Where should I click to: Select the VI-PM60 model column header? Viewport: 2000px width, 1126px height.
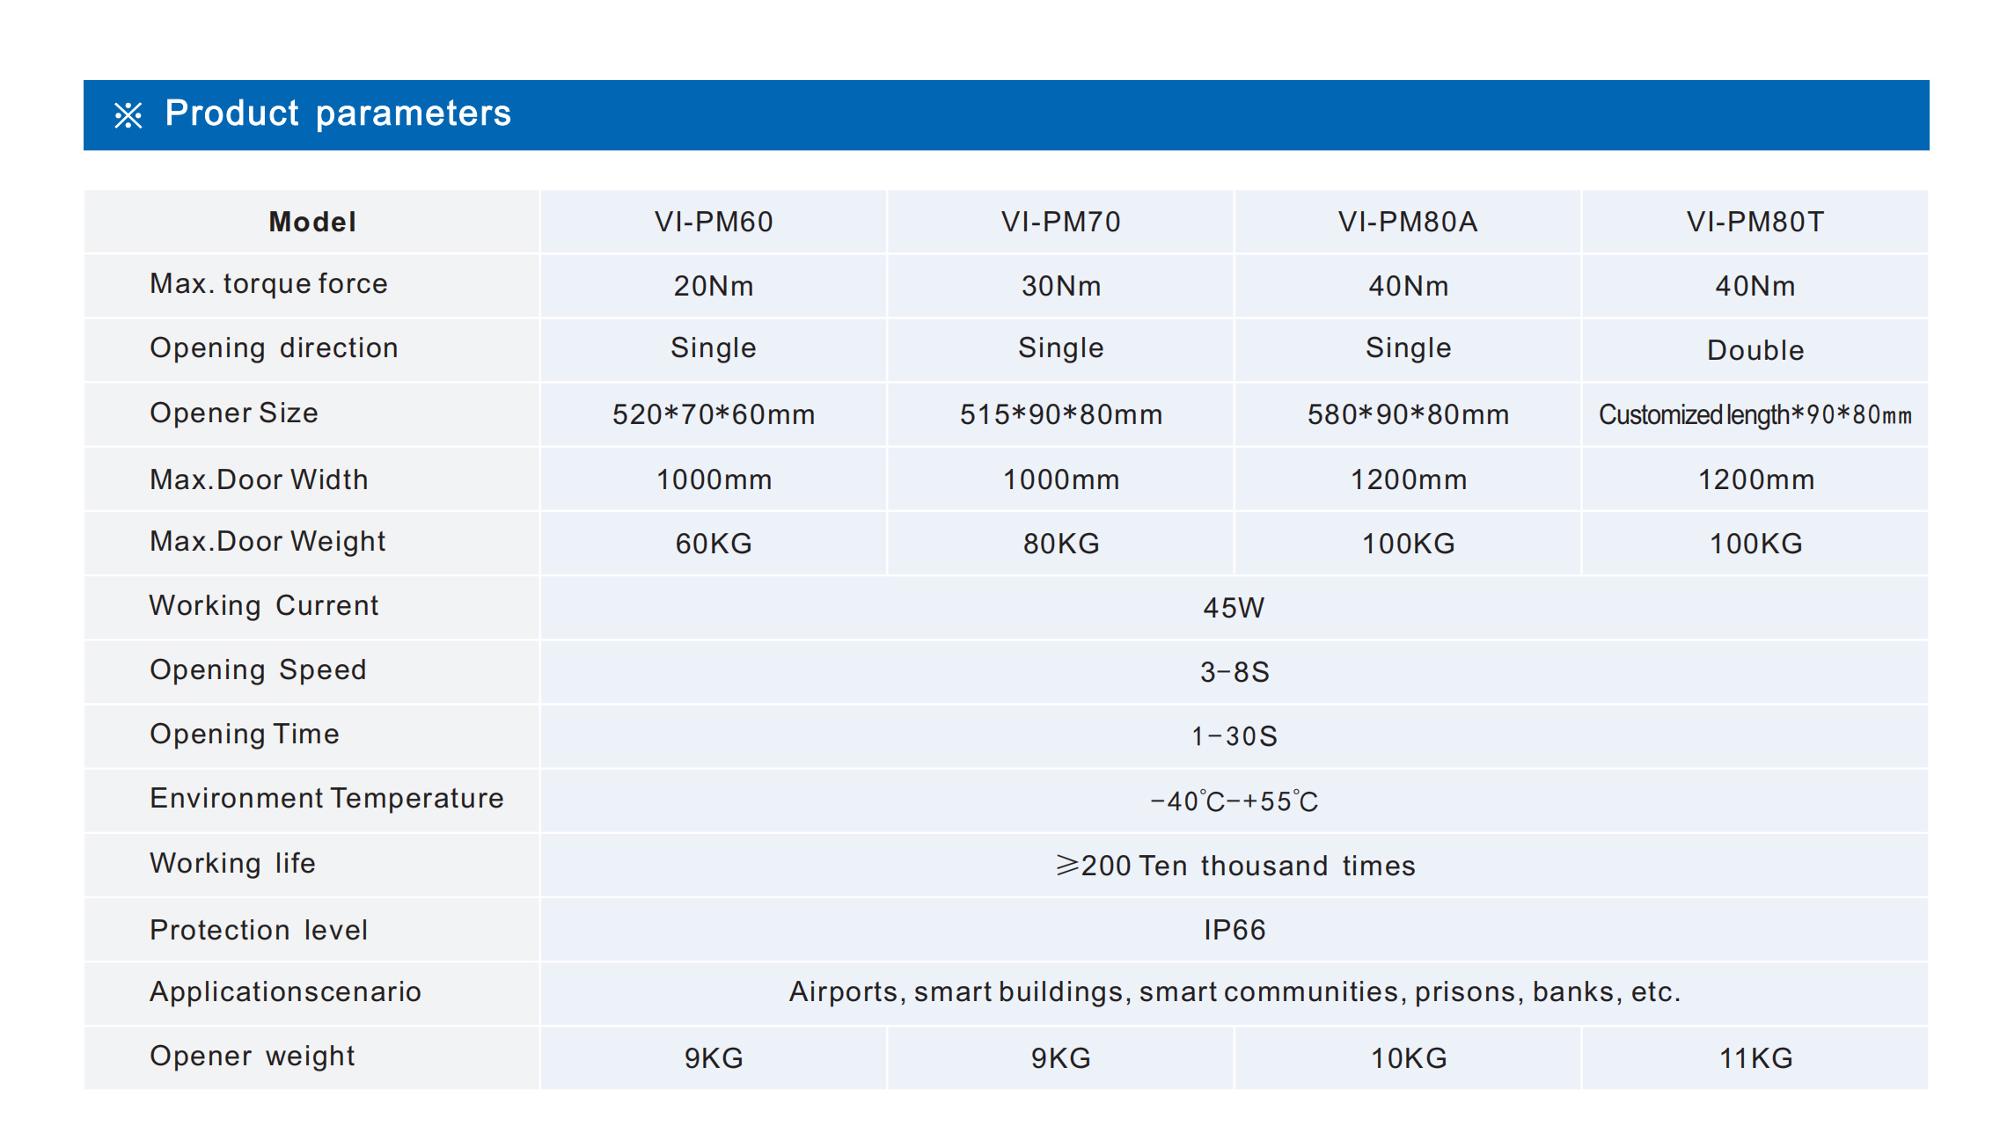[x=713, y=222]
